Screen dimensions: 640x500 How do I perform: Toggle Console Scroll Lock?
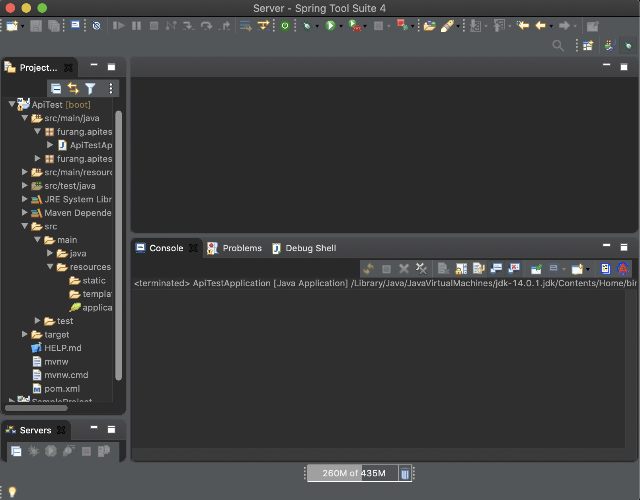click(x=461, y=269)
